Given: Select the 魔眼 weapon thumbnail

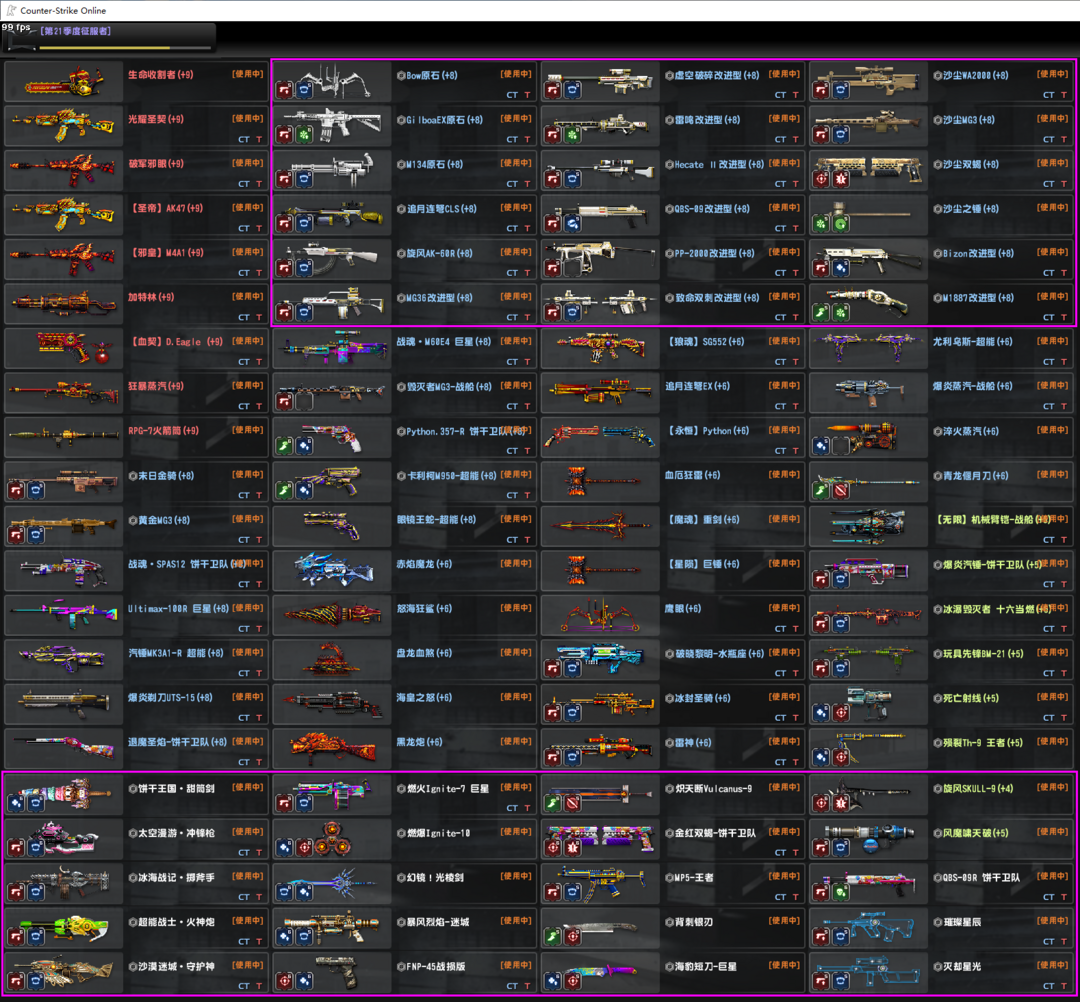Looking at the screenshot, I should [x=600, y=615].
